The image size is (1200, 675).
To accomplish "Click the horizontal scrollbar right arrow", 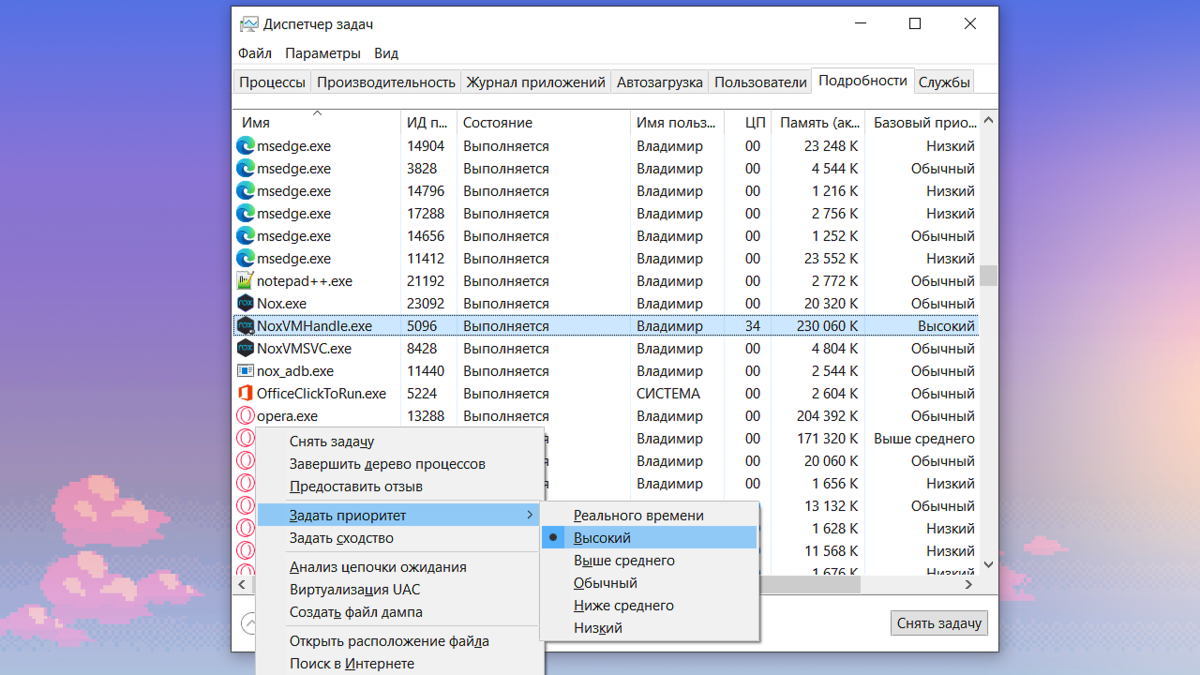I will coord(969,584).
